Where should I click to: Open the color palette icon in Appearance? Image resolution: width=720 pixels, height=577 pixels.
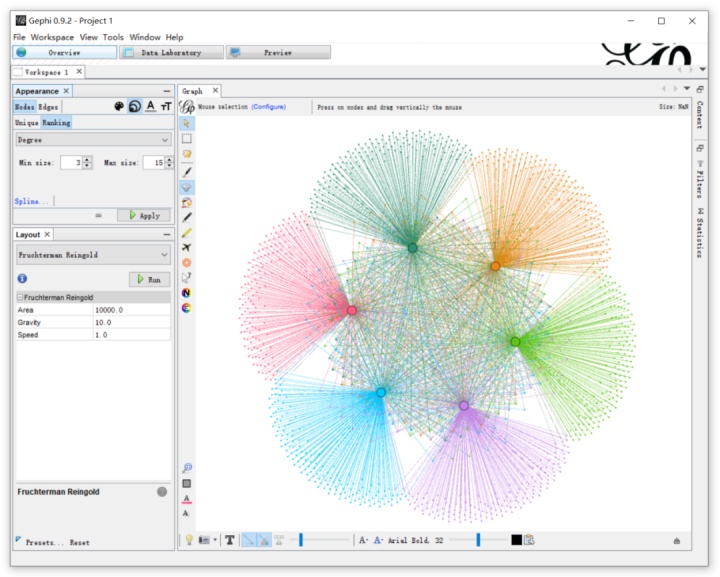(119, 106)
